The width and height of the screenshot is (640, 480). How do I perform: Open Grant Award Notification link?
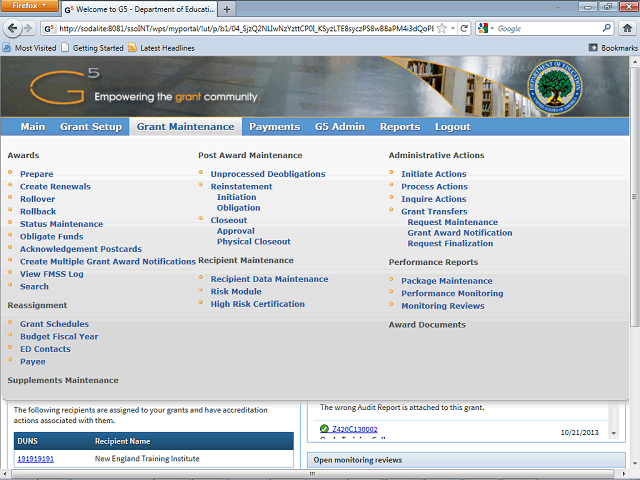[460, 233]
